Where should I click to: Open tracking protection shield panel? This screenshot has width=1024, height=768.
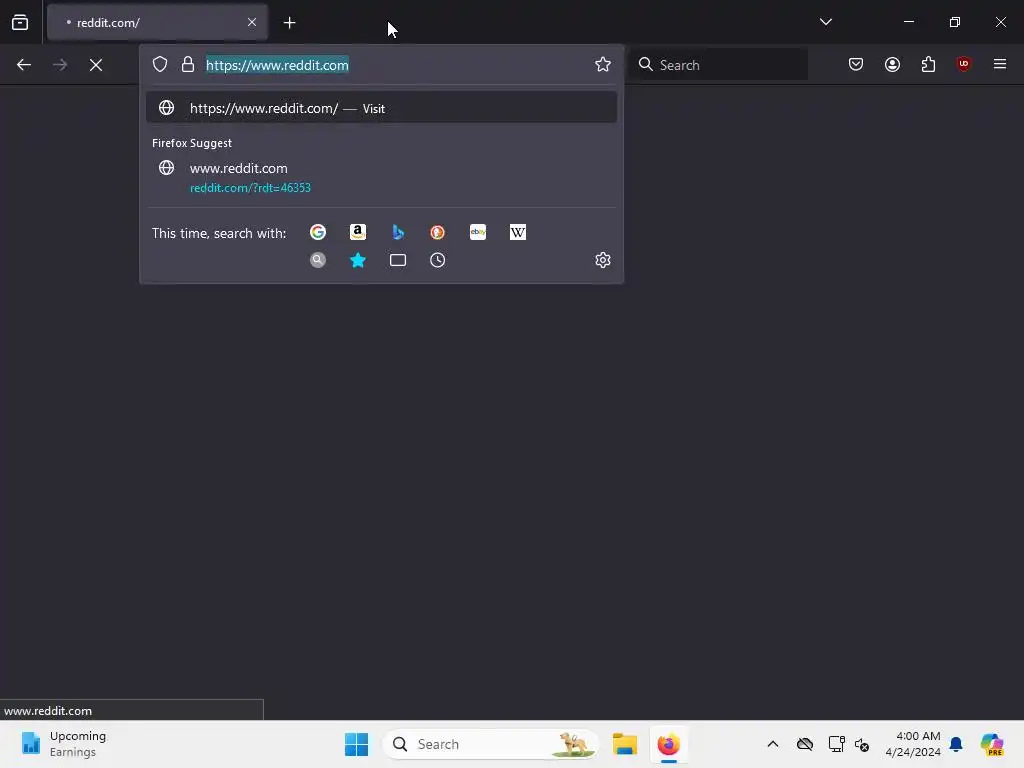160,64
